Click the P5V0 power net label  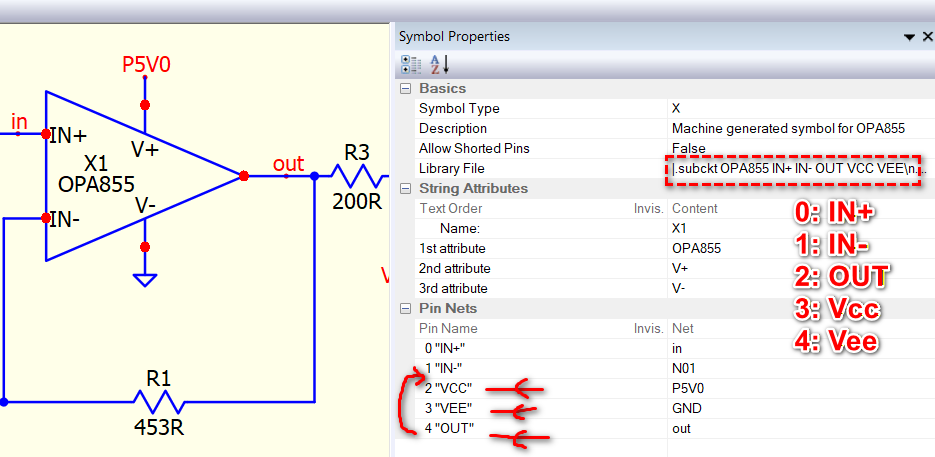tap(146, 65)
